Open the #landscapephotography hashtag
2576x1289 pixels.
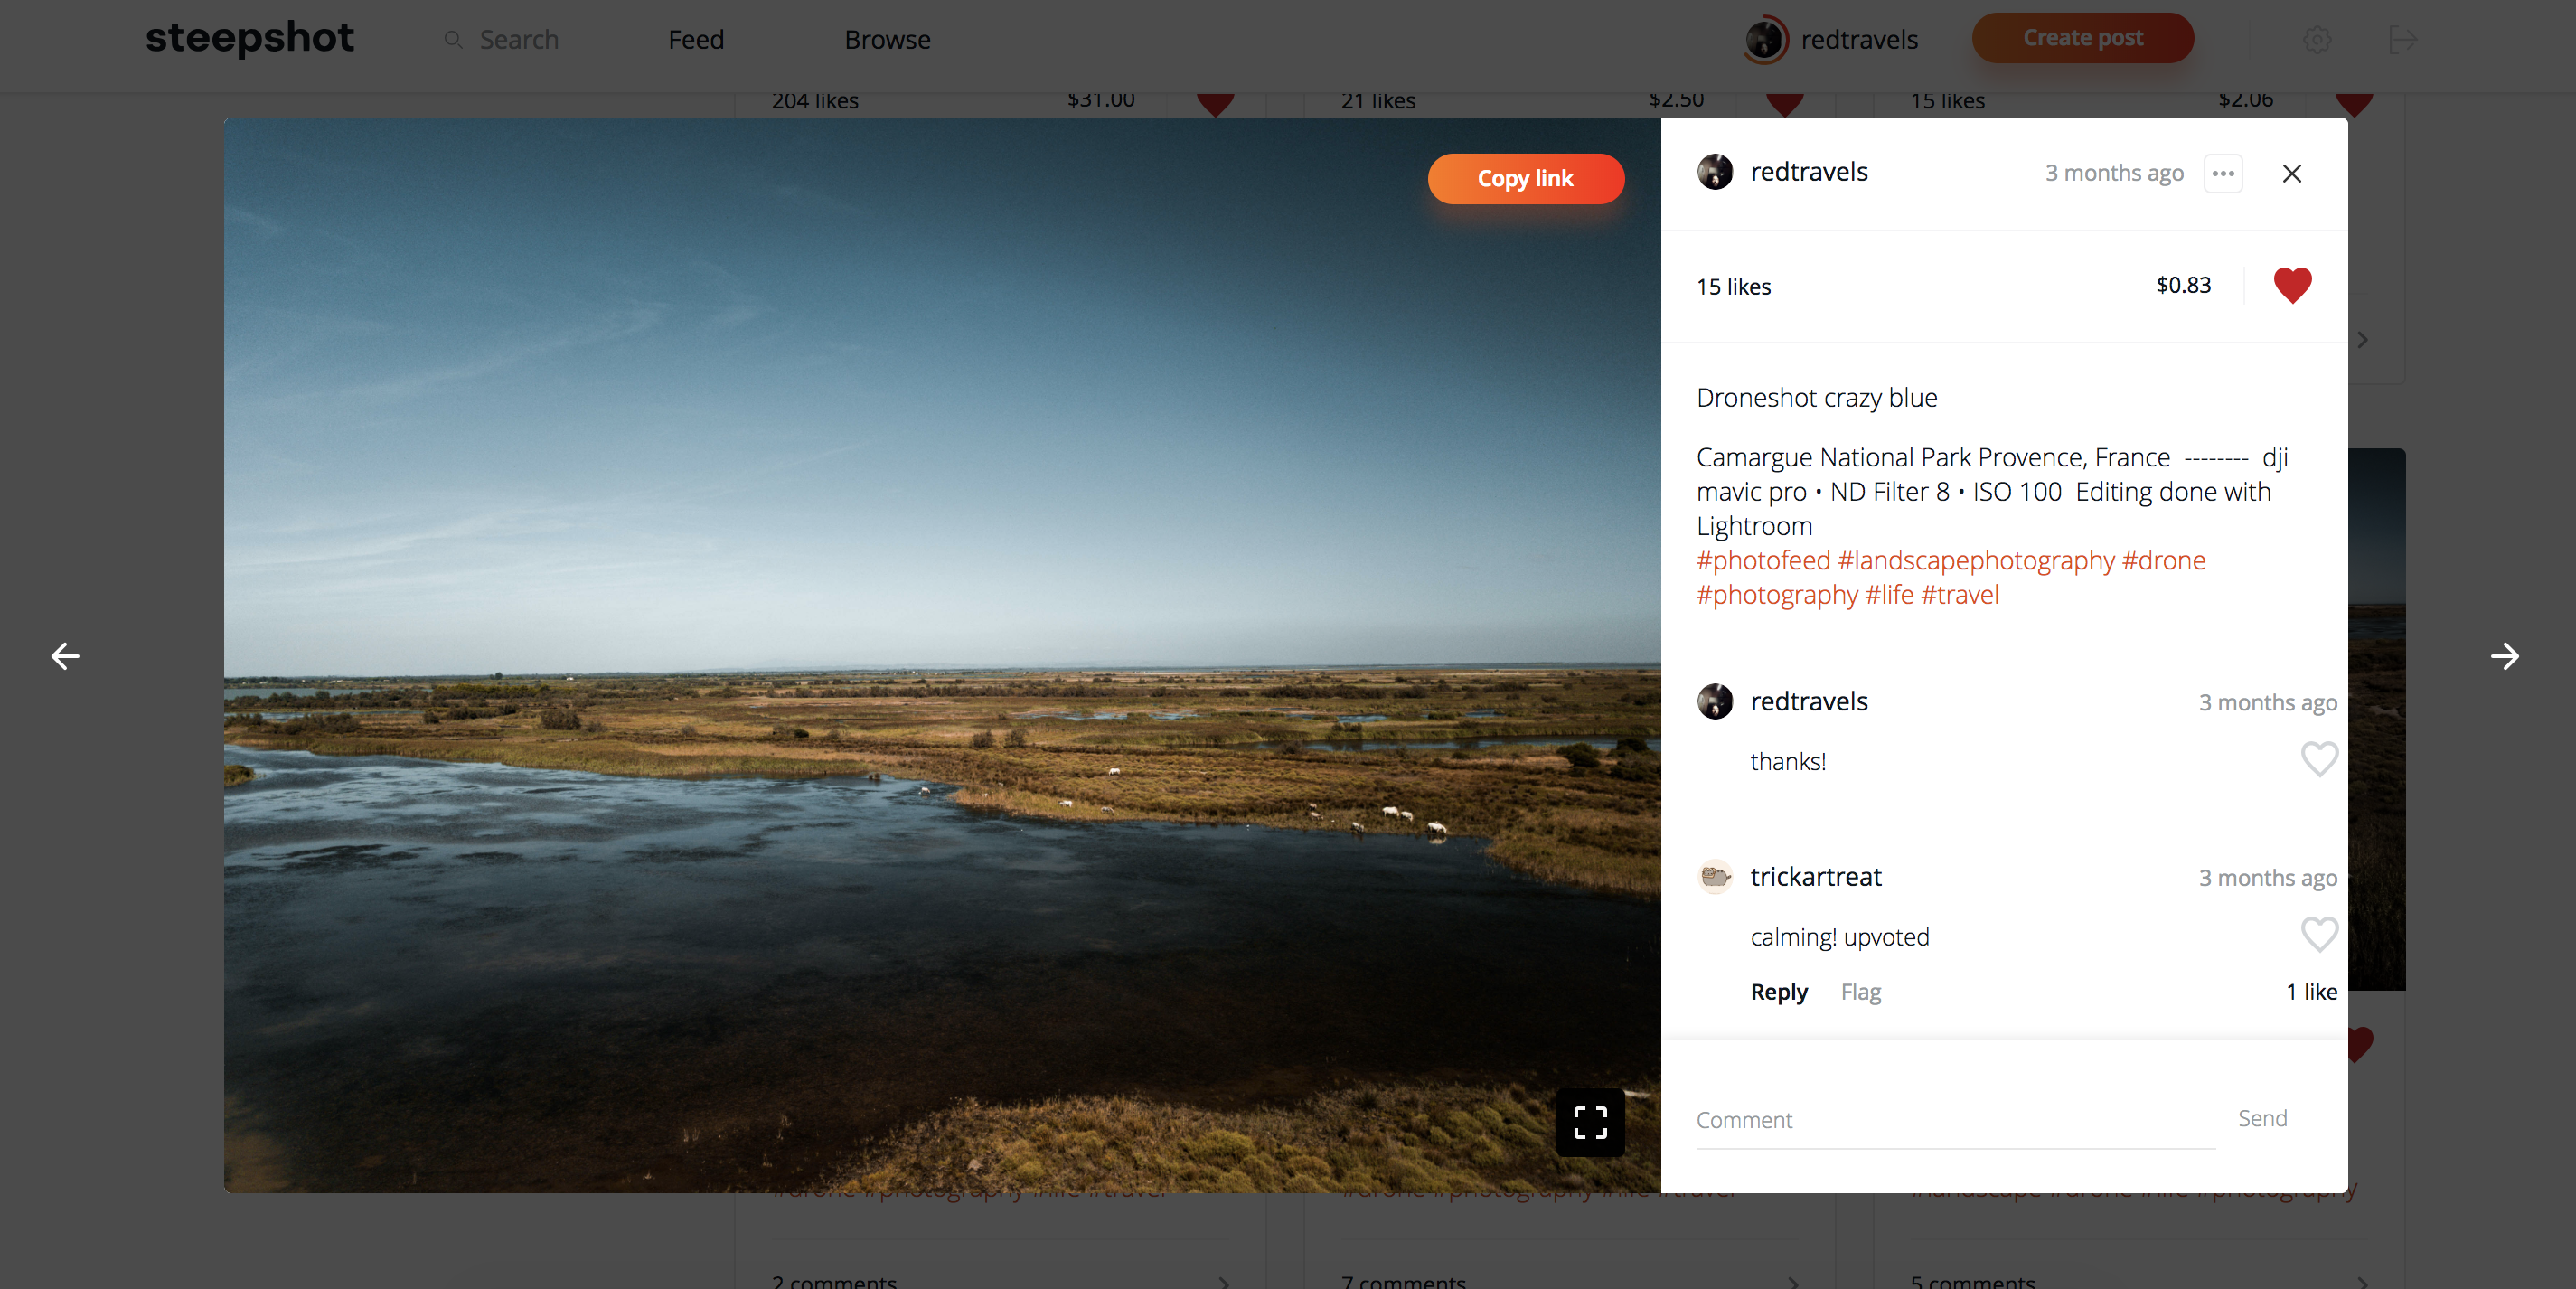pos(1975,560)
